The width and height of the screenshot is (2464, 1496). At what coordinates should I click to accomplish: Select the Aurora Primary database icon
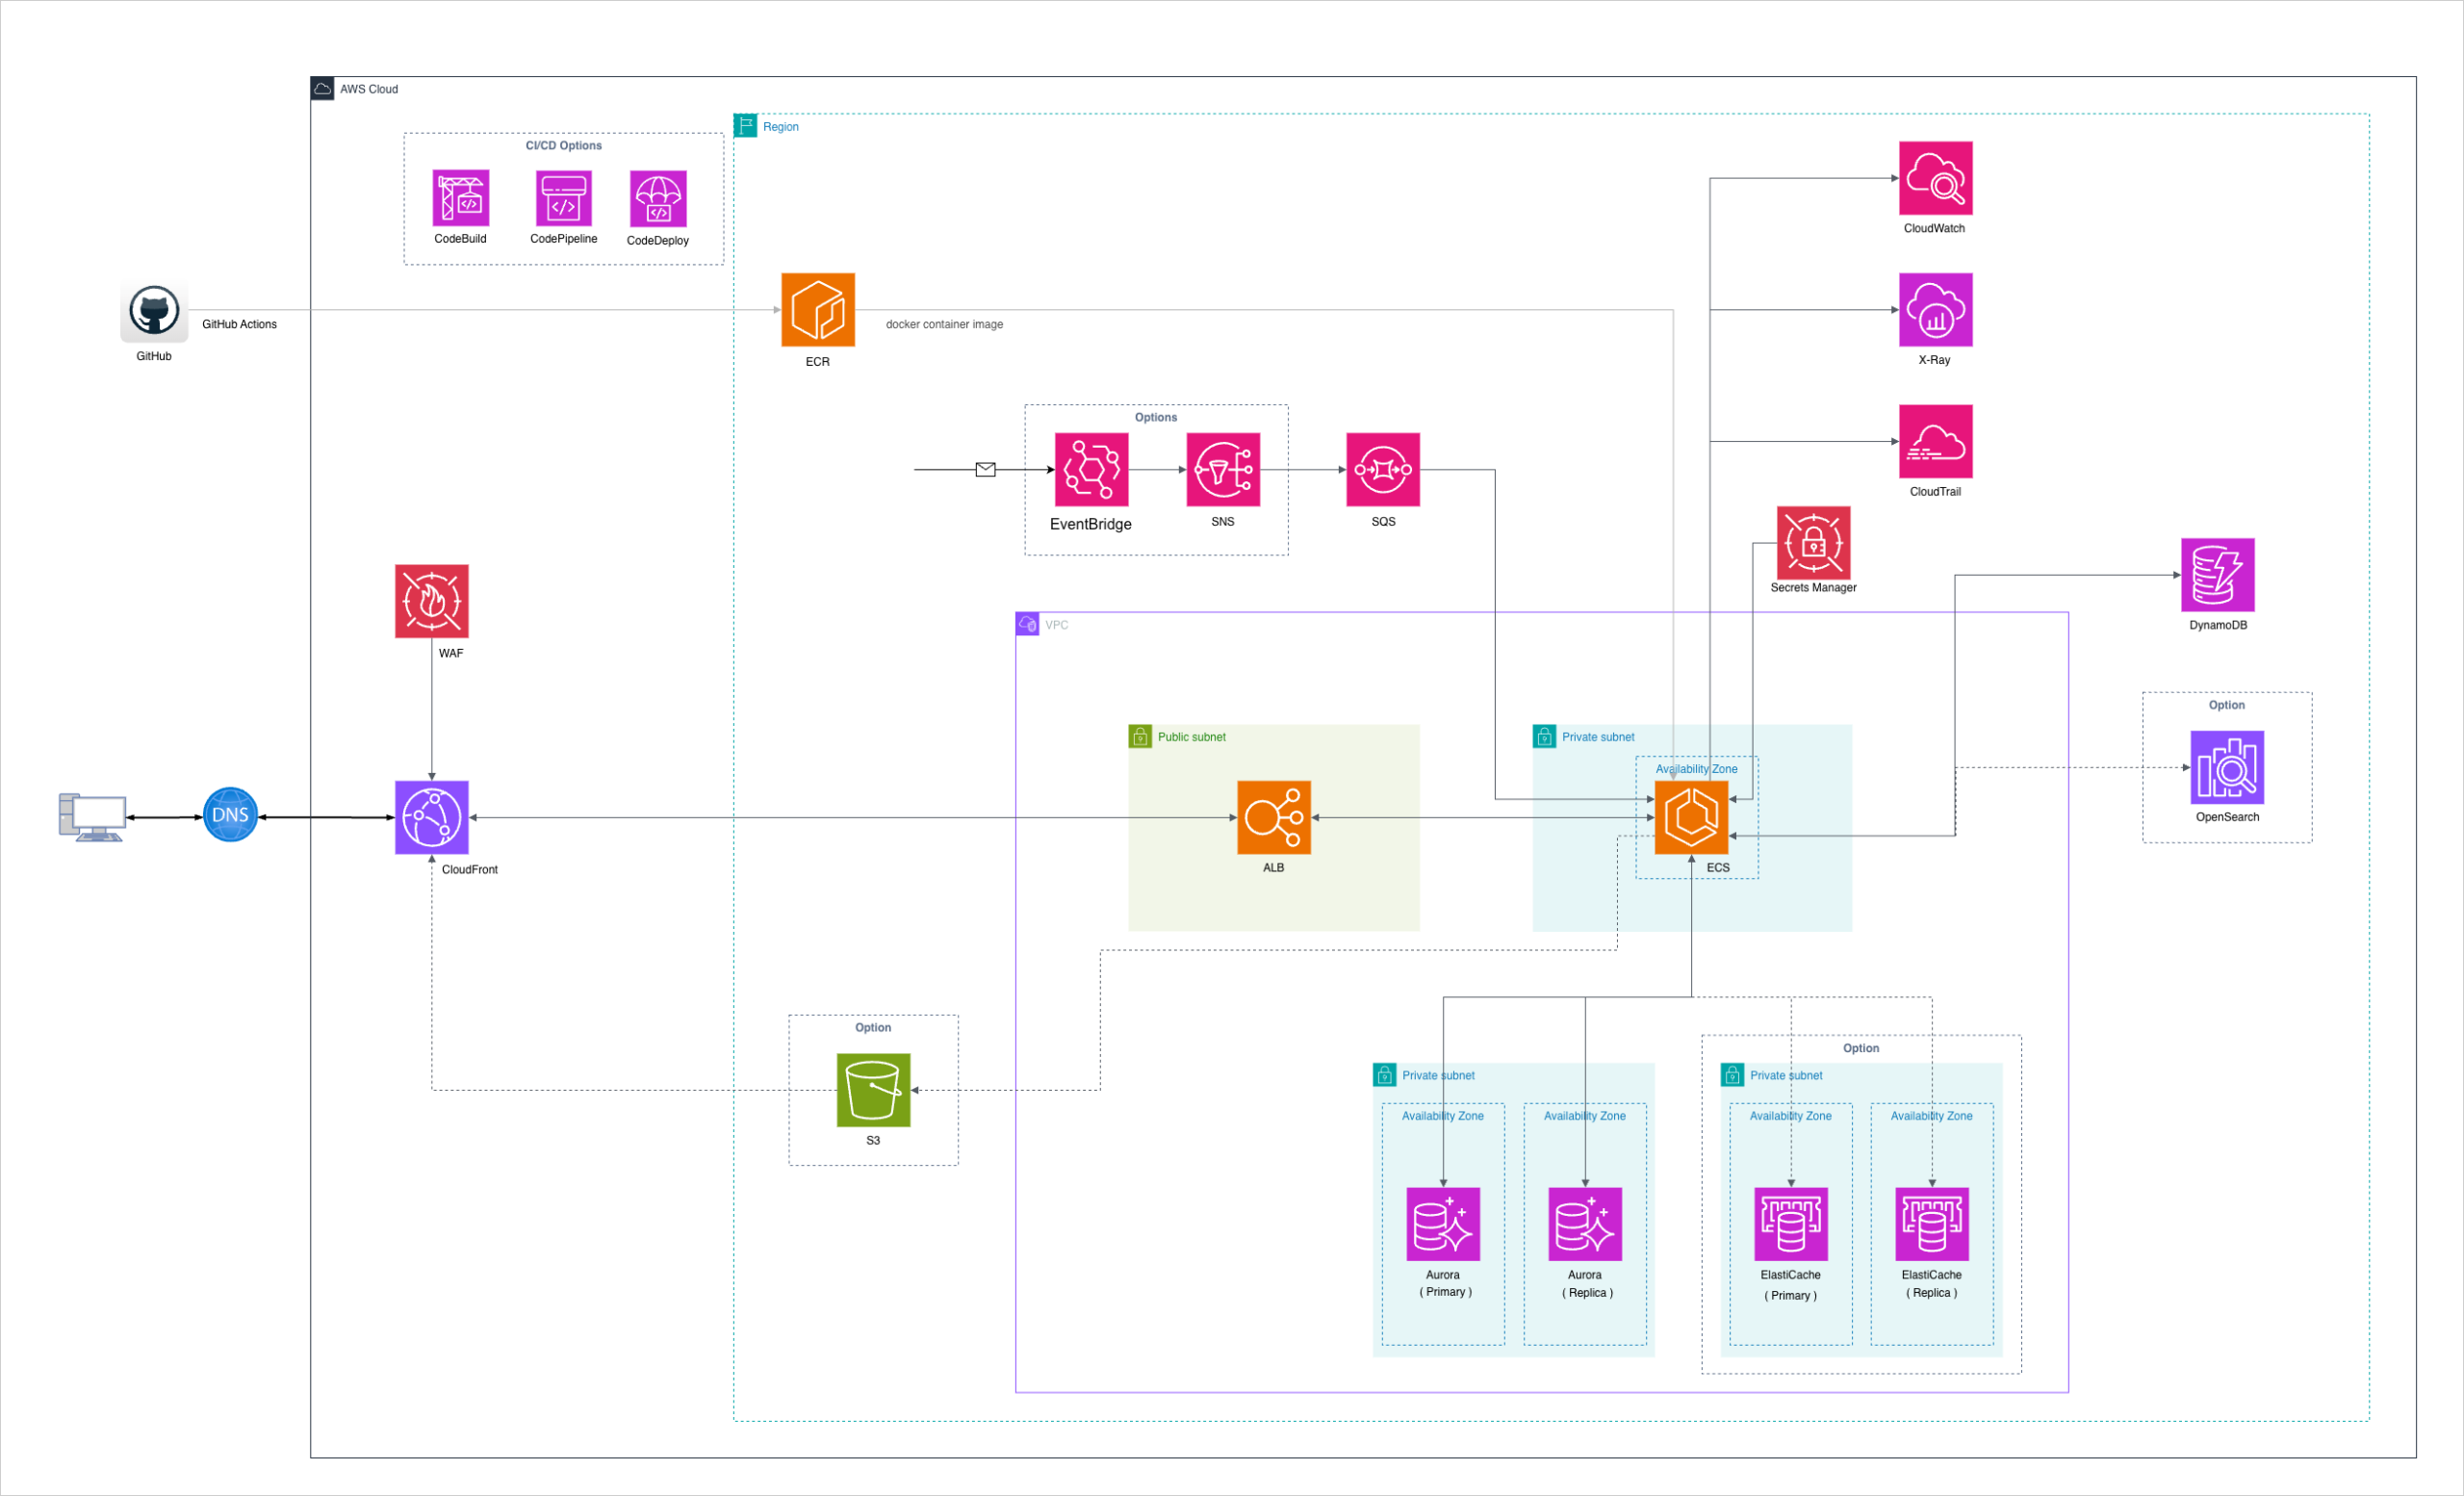pyautogui.click(x=1442, y=1223)
